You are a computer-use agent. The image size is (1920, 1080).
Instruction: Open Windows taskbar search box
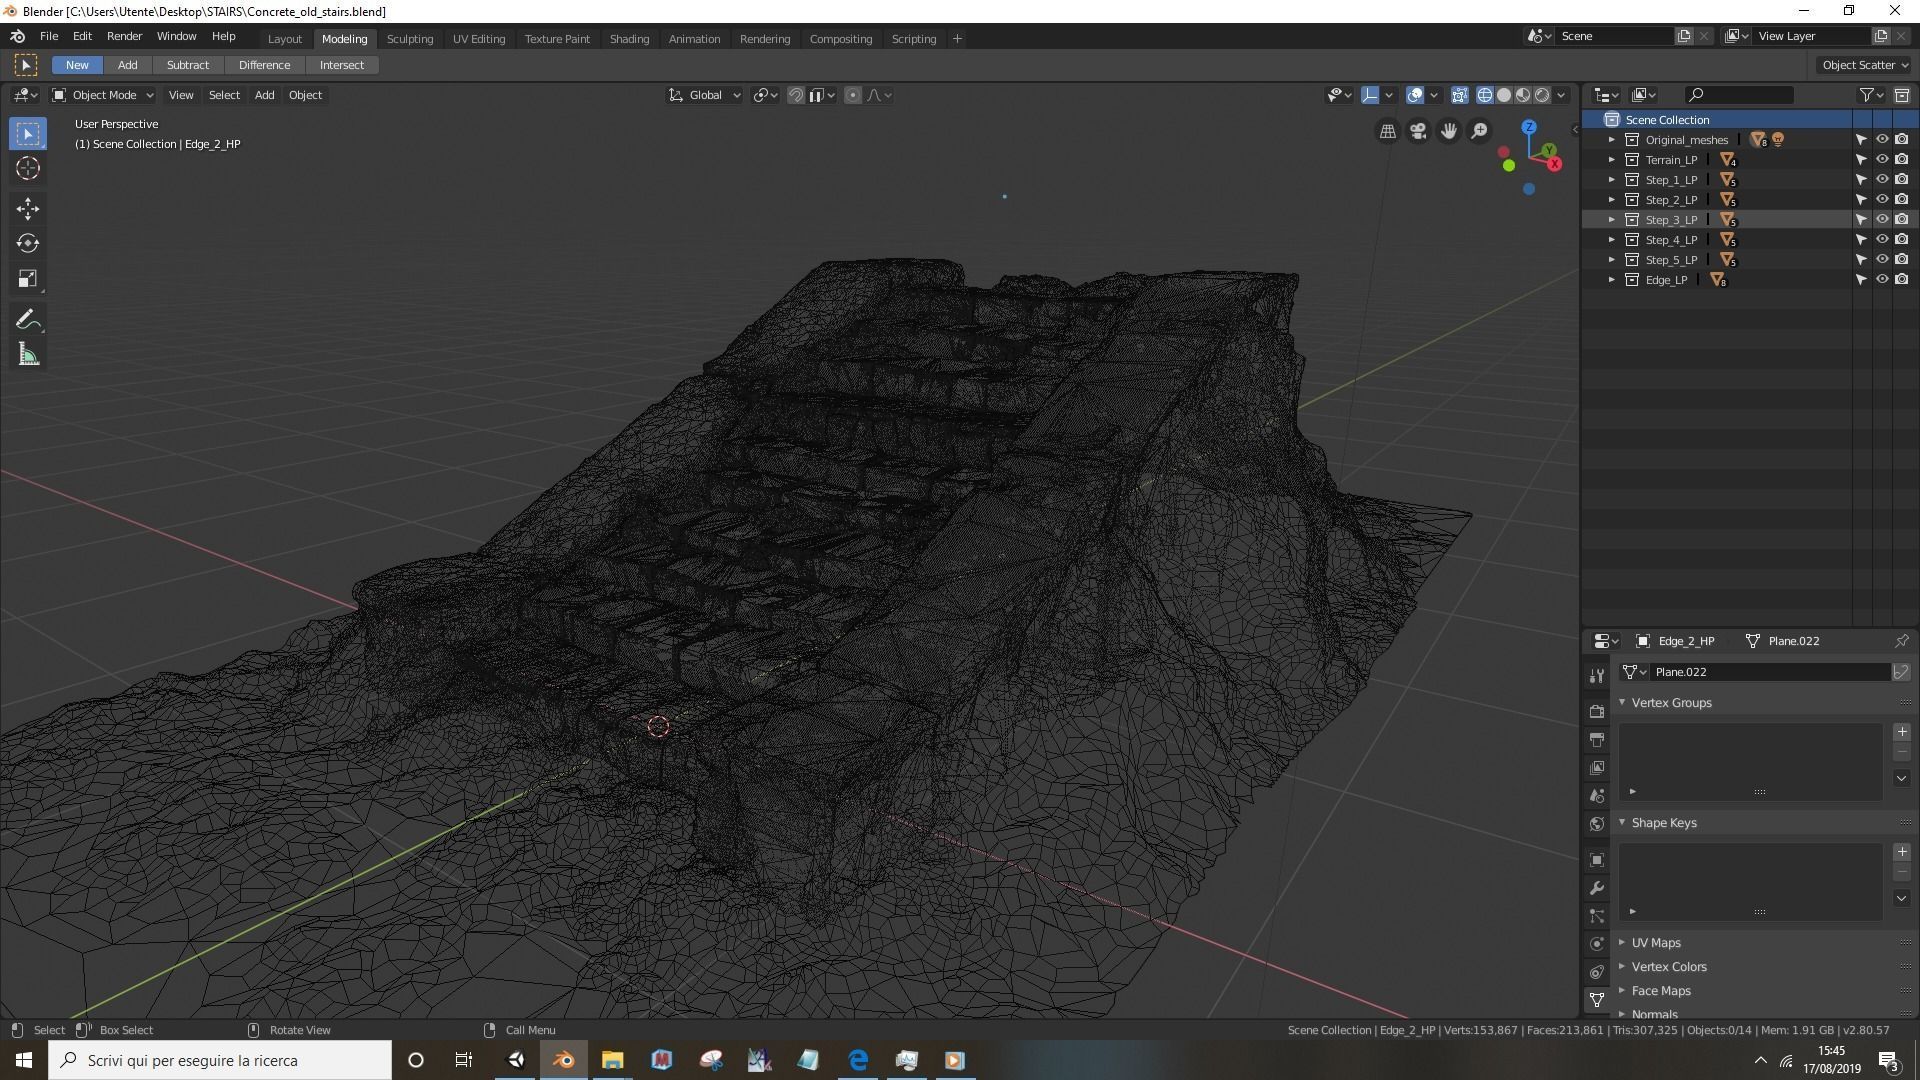tap(220, 1060)
